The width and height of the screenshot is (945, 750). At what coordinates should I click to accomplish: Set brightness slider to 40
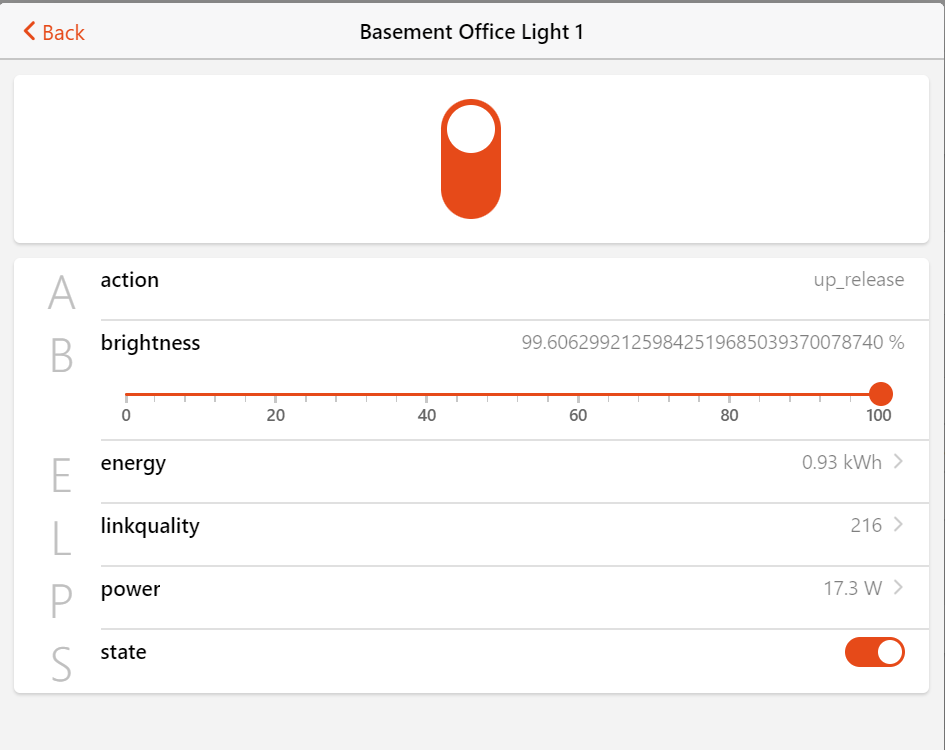coord(427,395)
